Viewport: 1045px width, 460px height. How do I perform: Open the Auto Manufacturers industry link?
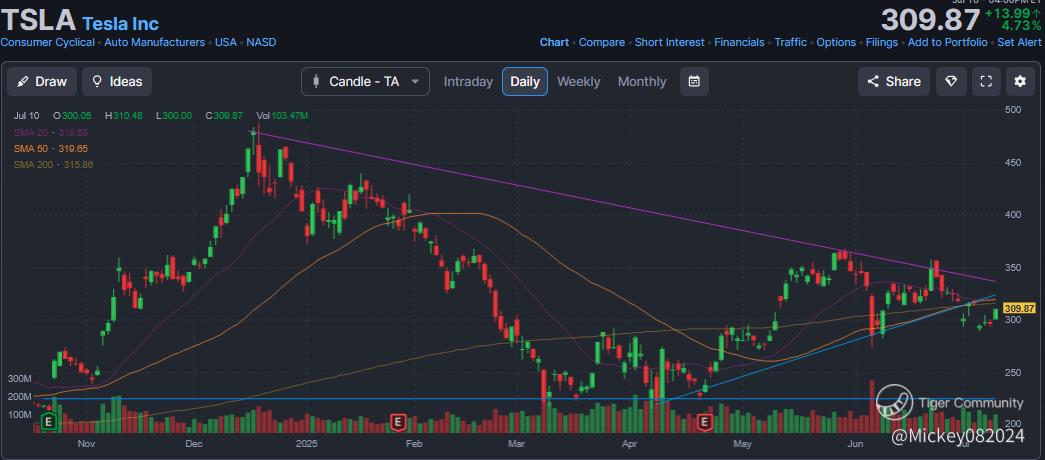[155, 42]
